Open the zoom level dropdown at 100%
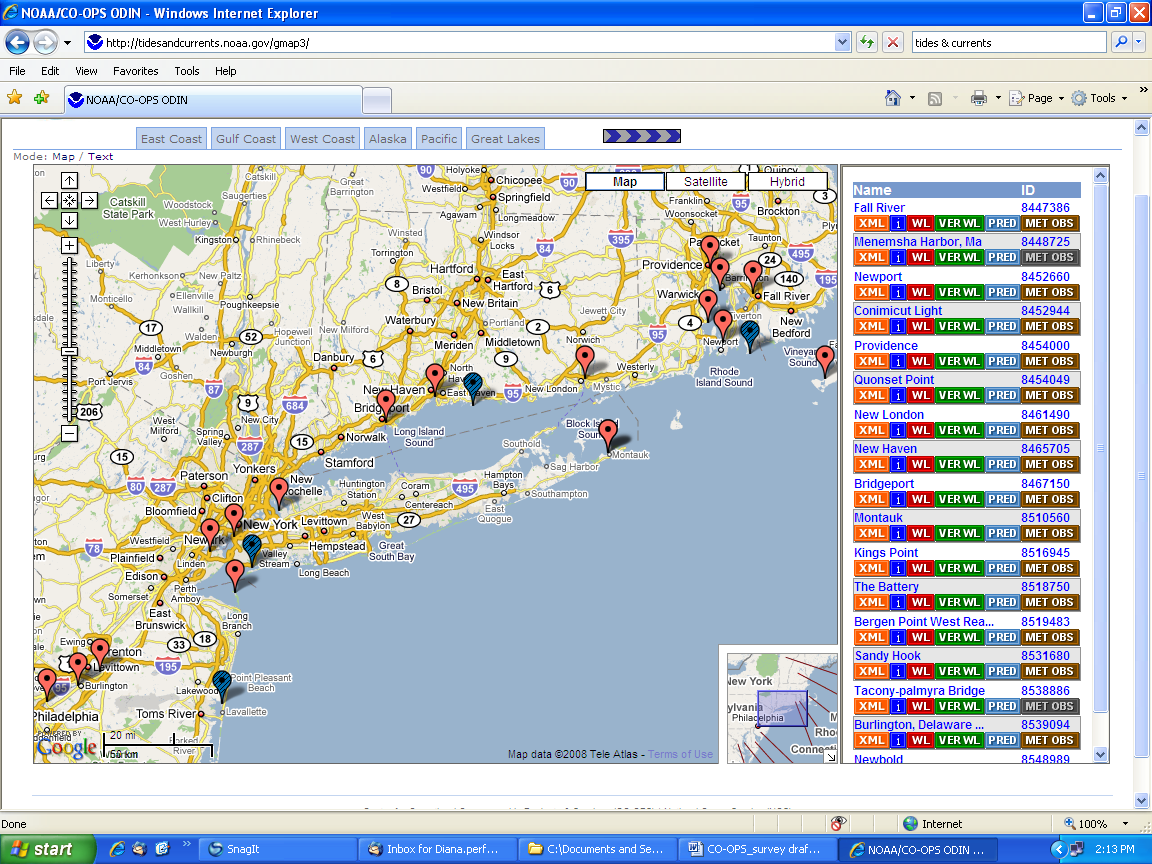 (x=1125, y=824)
